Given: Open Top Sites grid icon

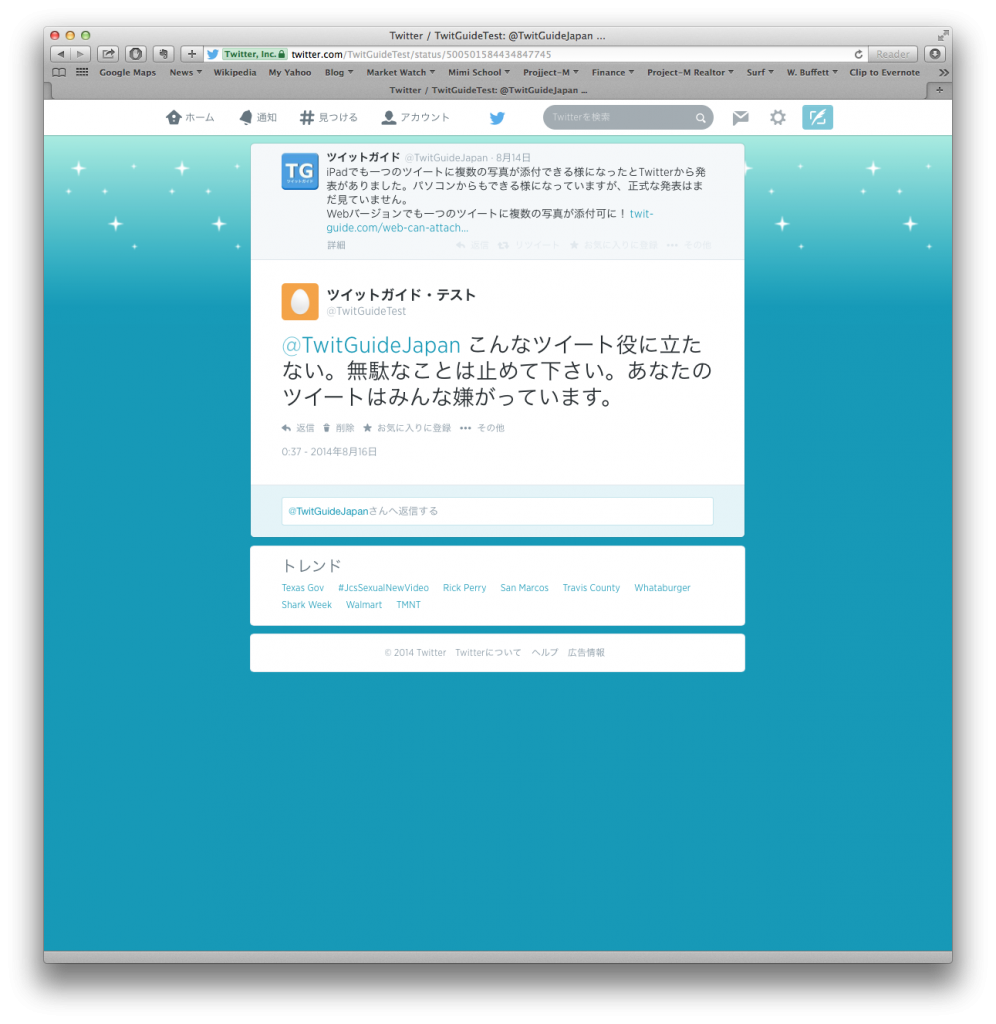Looking at the screenshot, I should coord(82,72).
